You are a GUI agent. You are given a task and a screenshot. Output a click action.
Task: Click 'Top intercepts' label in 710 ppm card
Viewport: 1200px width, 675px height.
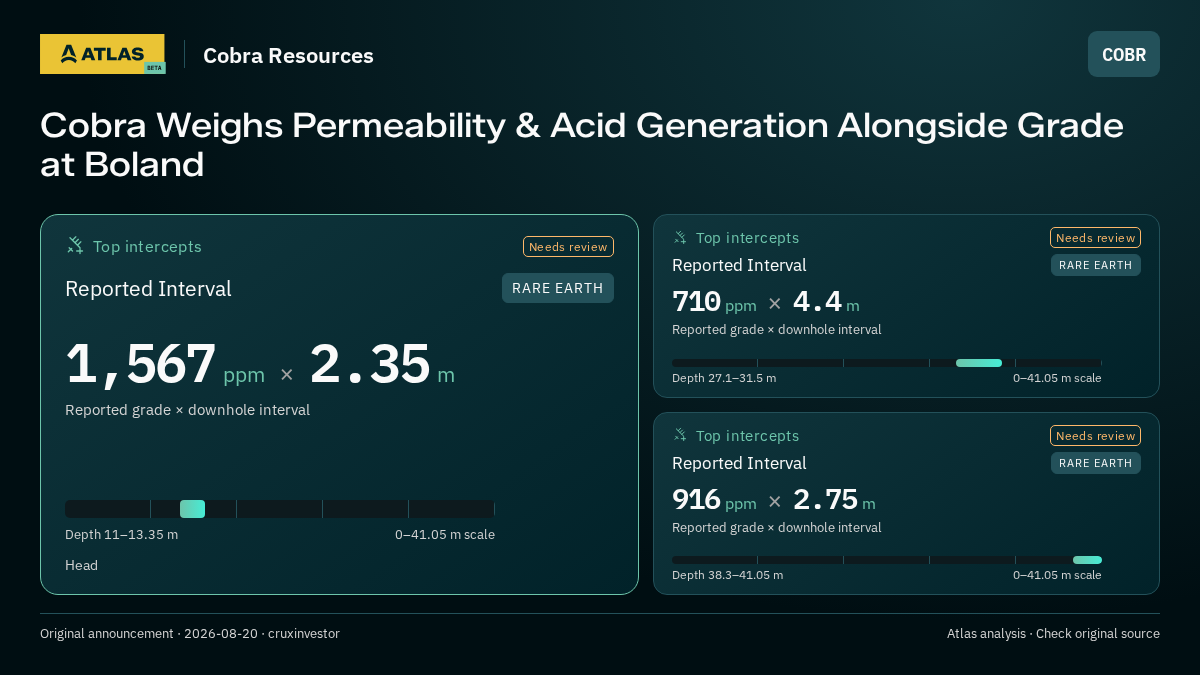(x=747, y=238)
